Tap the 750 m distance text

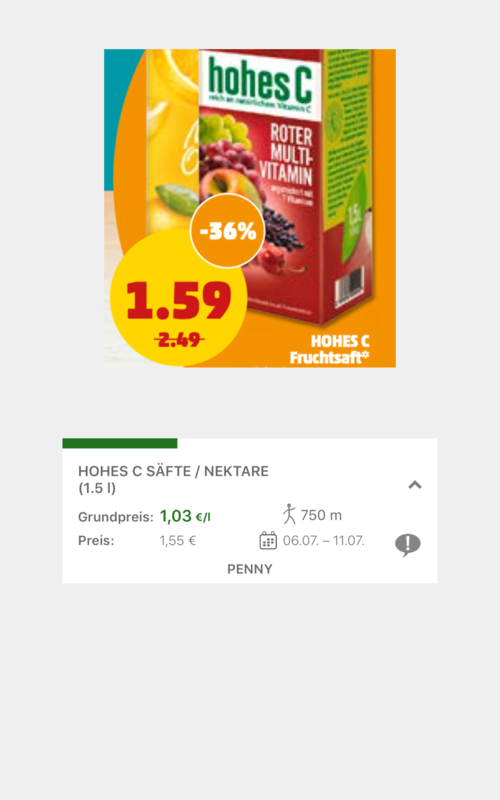tap(321, 515)
